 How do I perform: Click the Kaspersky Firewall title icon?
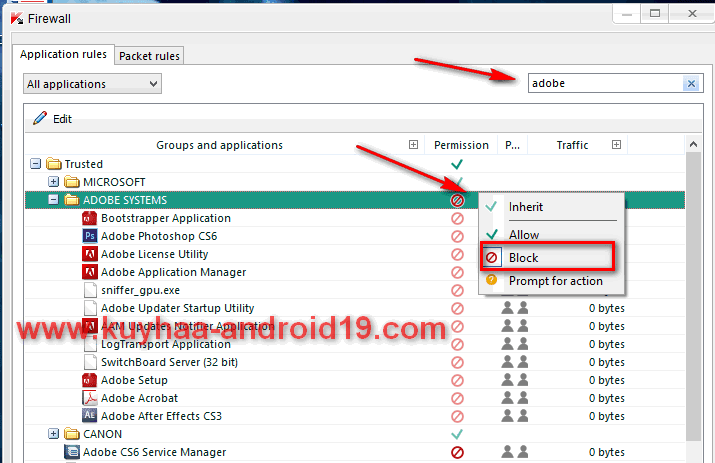[x=17, y=19]
